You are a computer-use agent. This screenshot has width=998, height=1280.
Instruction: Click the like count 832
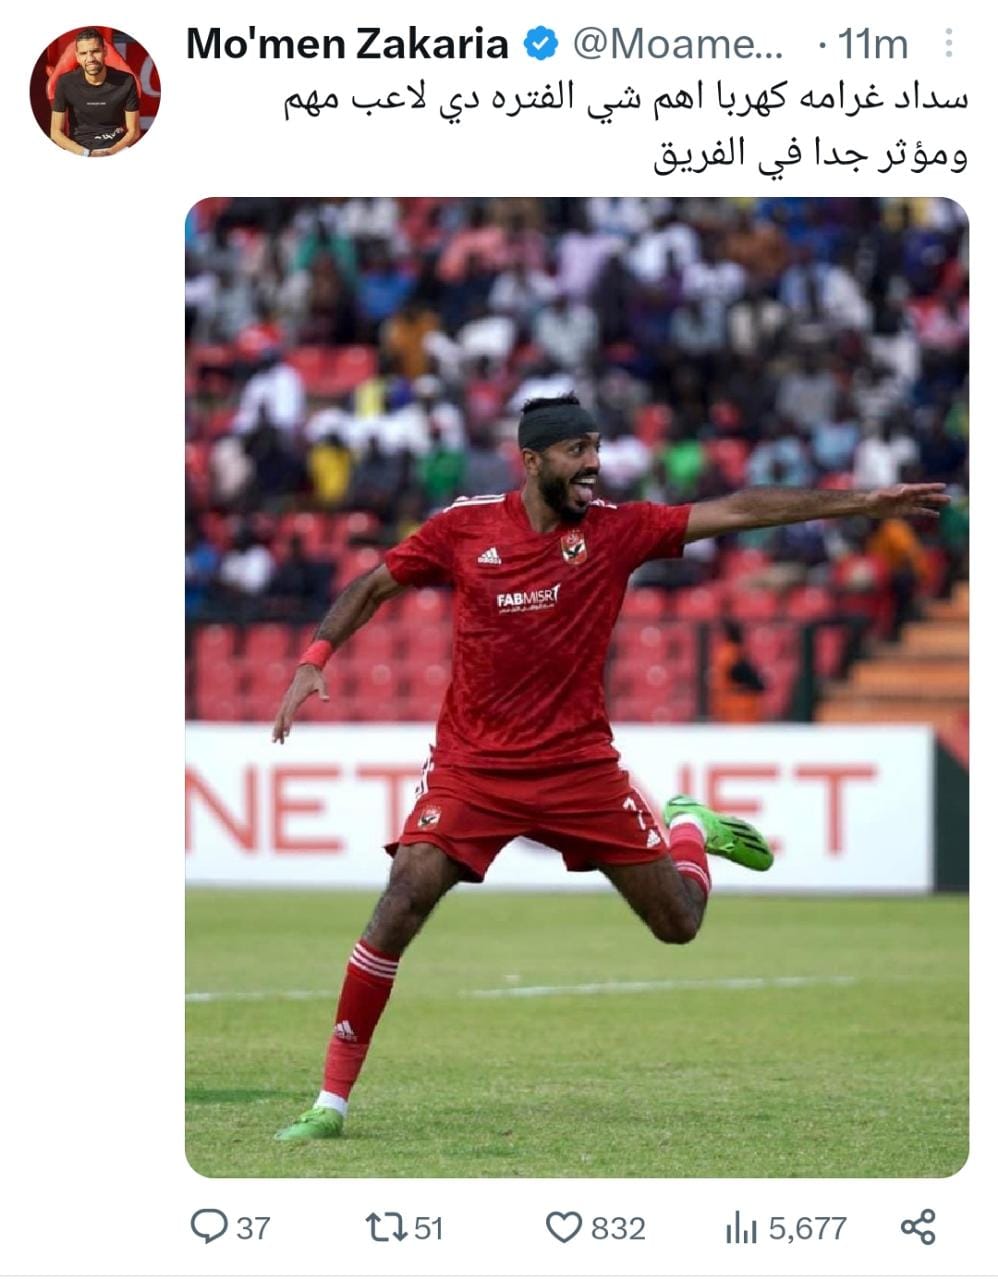click(x=618, y=1227)
